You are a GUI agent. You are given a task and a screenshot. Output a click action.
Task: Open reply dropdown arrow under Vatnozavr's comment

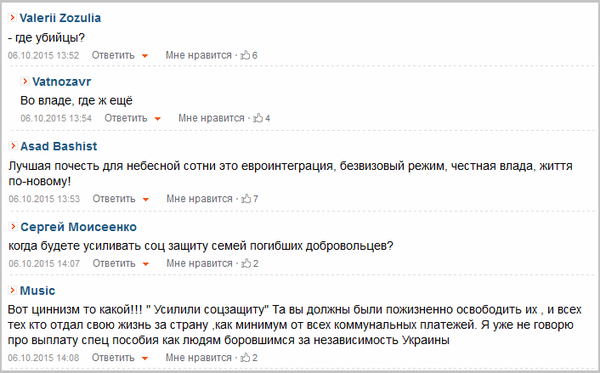pyautogui.click(x=157, y=119)
